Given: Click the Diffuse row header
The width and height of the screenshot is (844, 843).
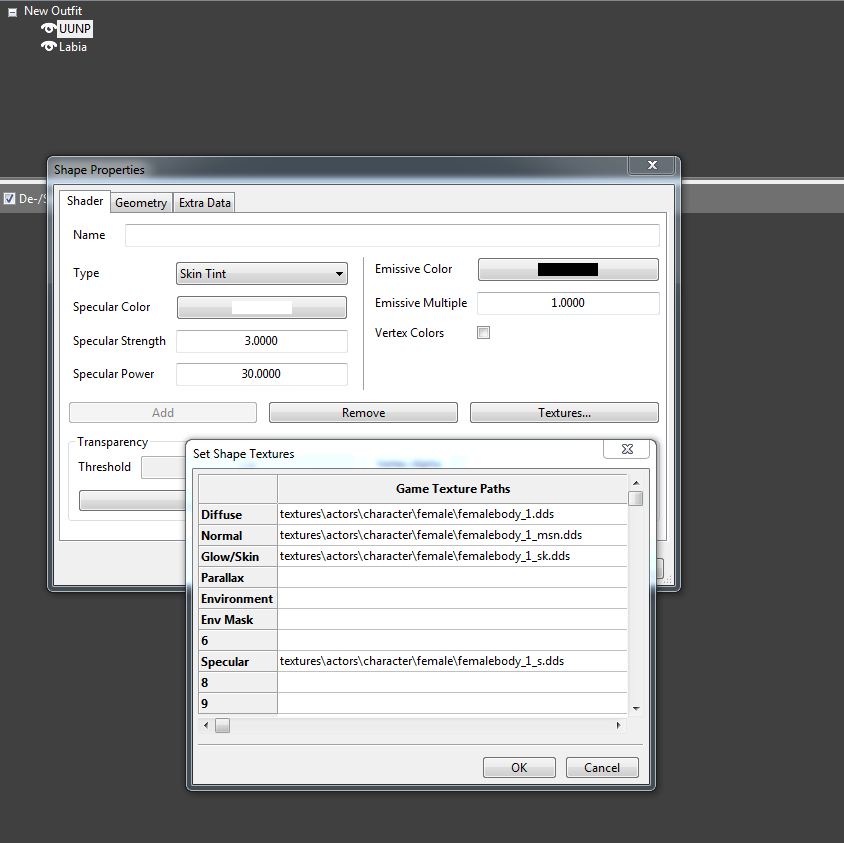Looking at the screenshot, I should pyautogui.click(x=238, y=514).
